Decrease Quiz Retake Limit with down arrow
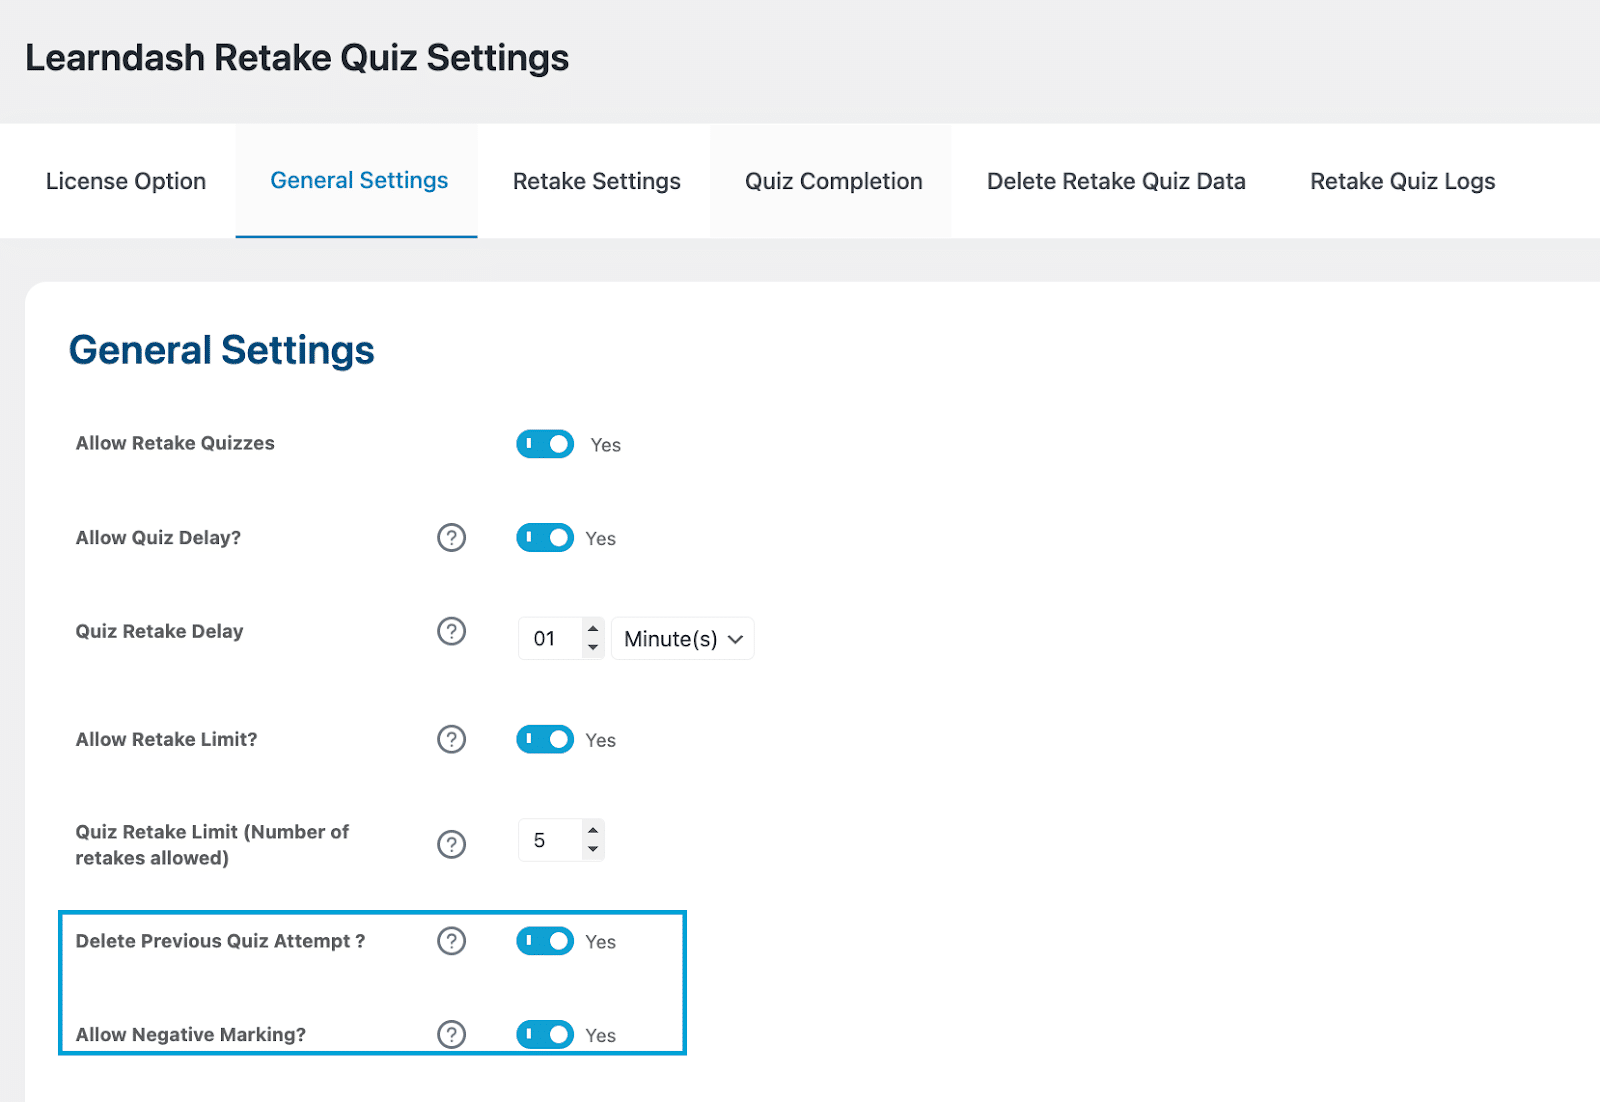Screen dimensions: 1600x1102 pyautogui.click(x=593, y=850)
